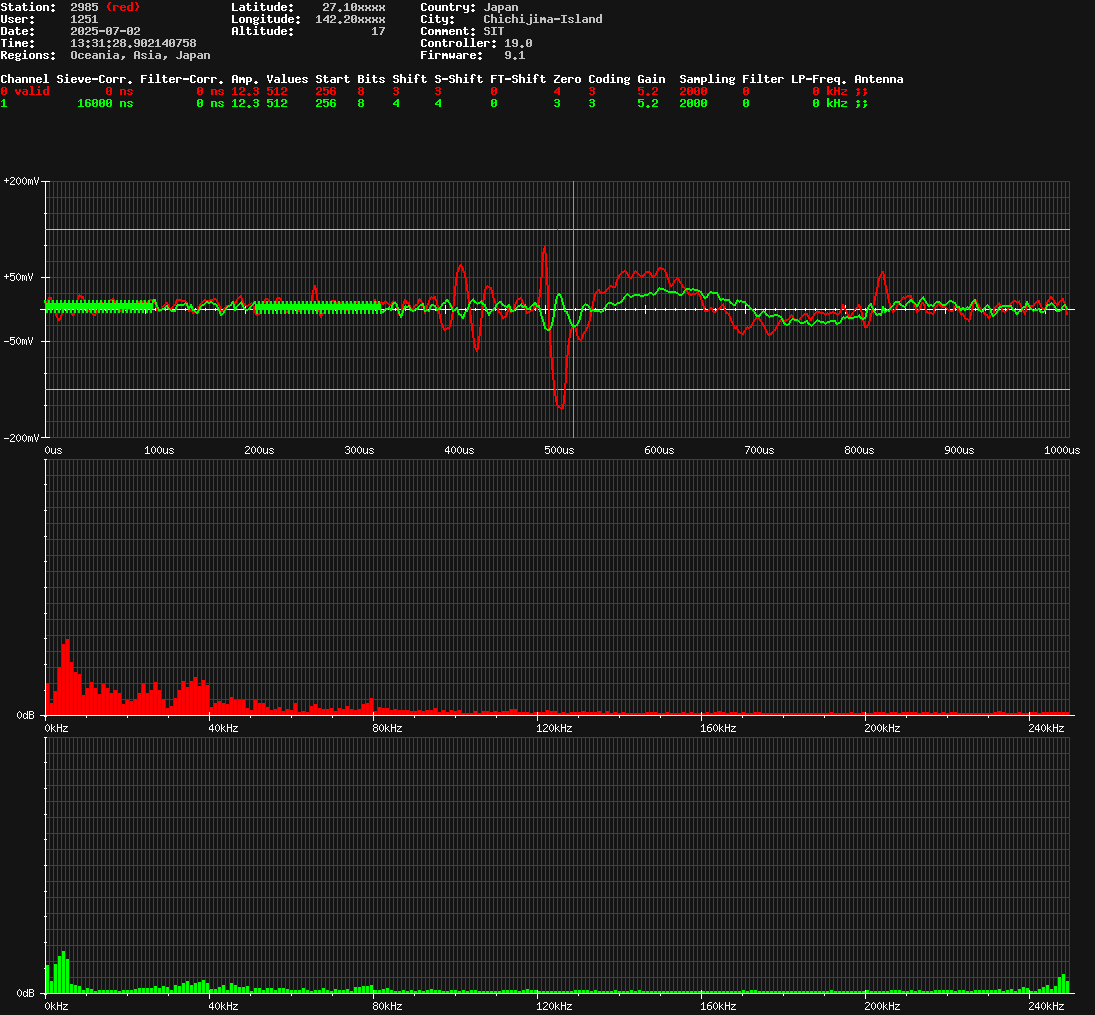Select the green '16000 ns' sieve correction value
Viewport: 1095px width, 1015px height.
pyautogui.click(x=105, y=103)
